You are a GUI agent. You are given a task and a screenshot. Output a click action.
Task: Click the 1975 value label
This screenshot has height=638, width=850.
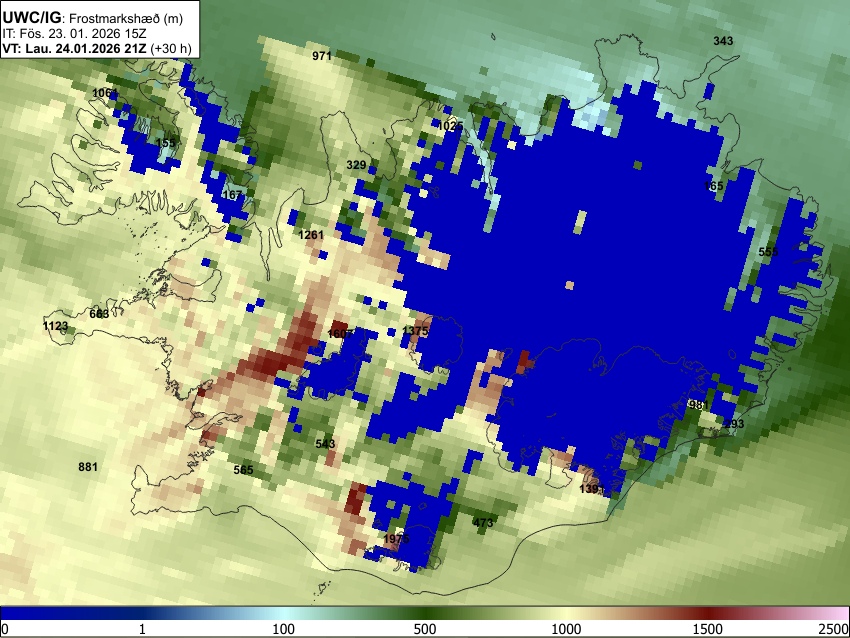396,539
